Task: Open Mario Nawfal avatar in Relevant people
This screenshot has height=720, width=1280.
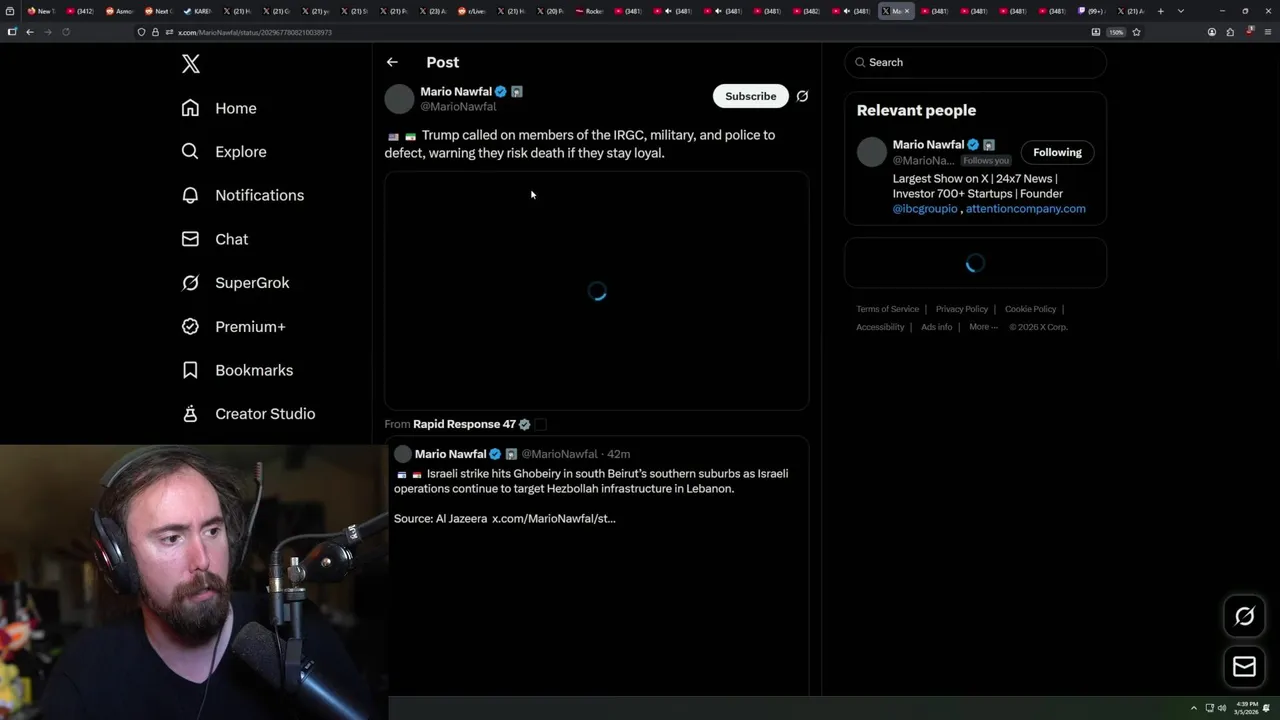Action: coord(872,152)
